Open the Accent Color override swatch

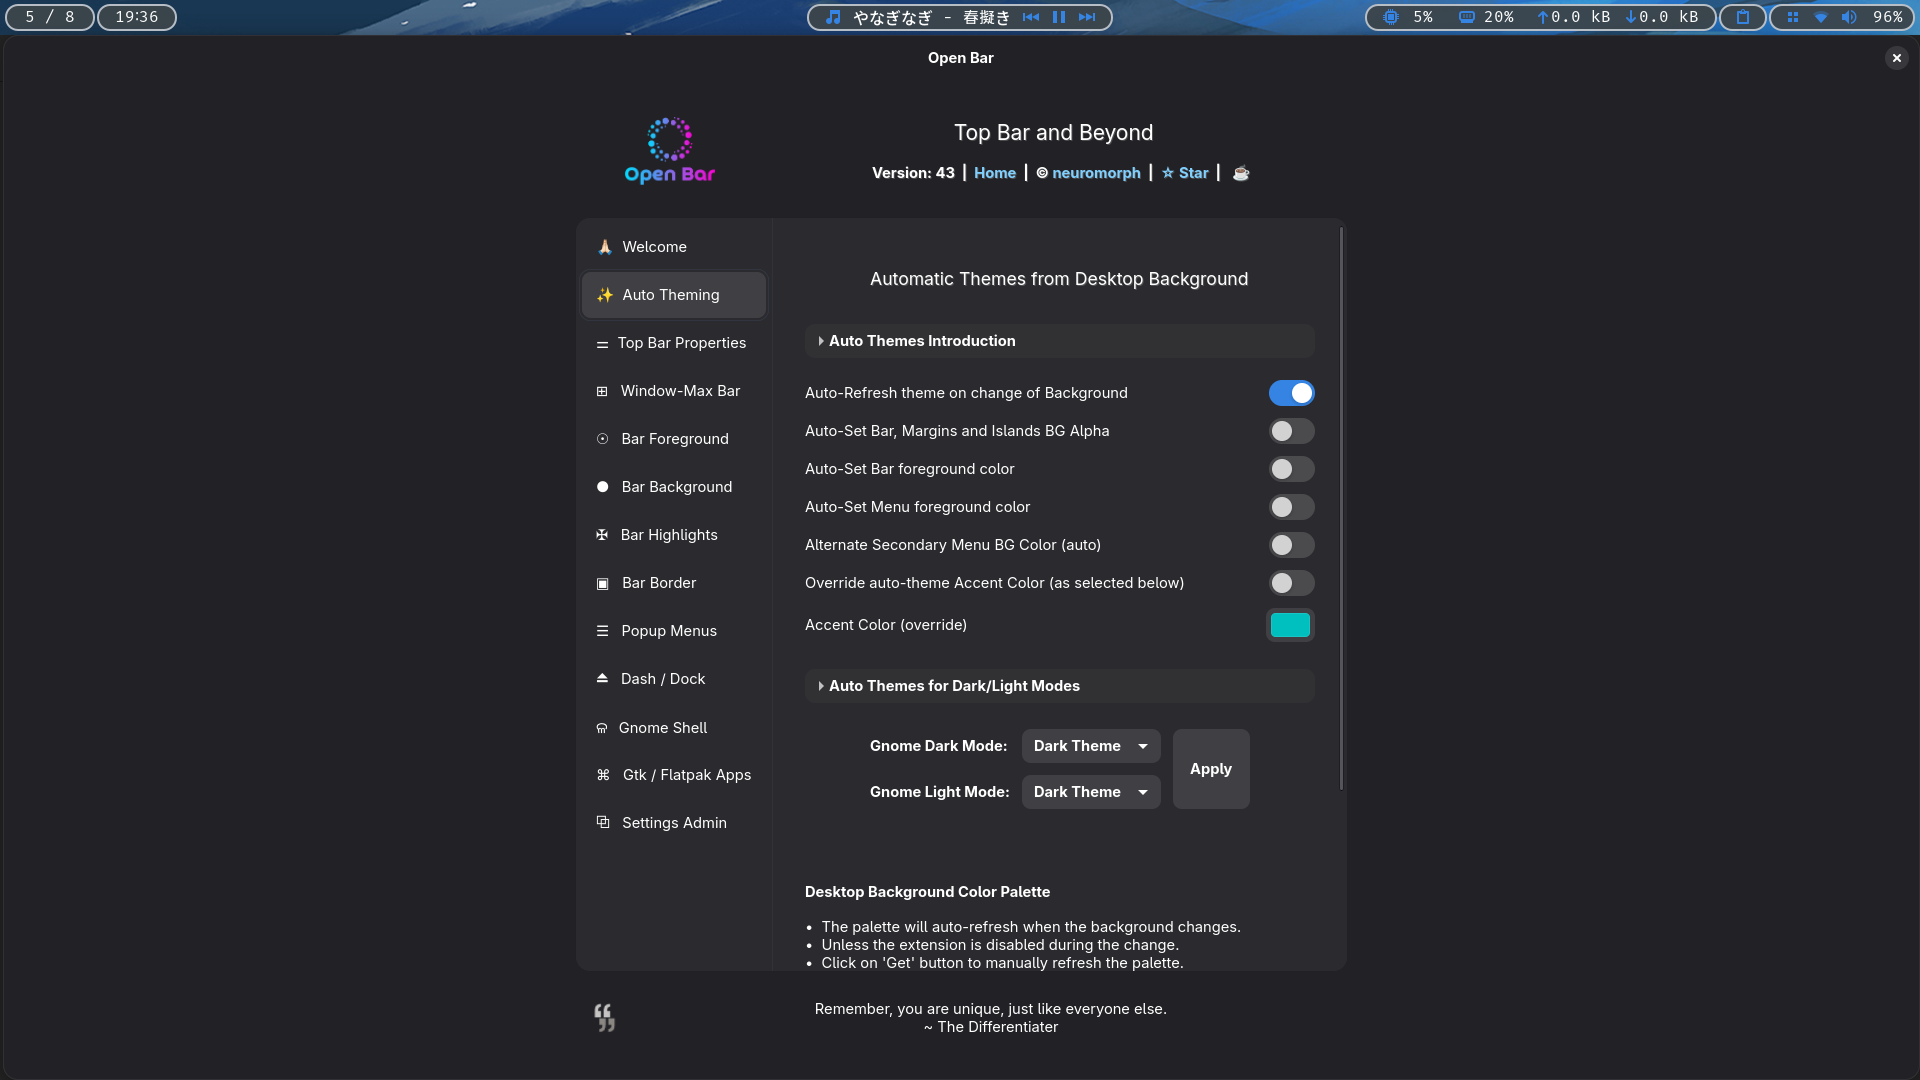coord(1289,625)
